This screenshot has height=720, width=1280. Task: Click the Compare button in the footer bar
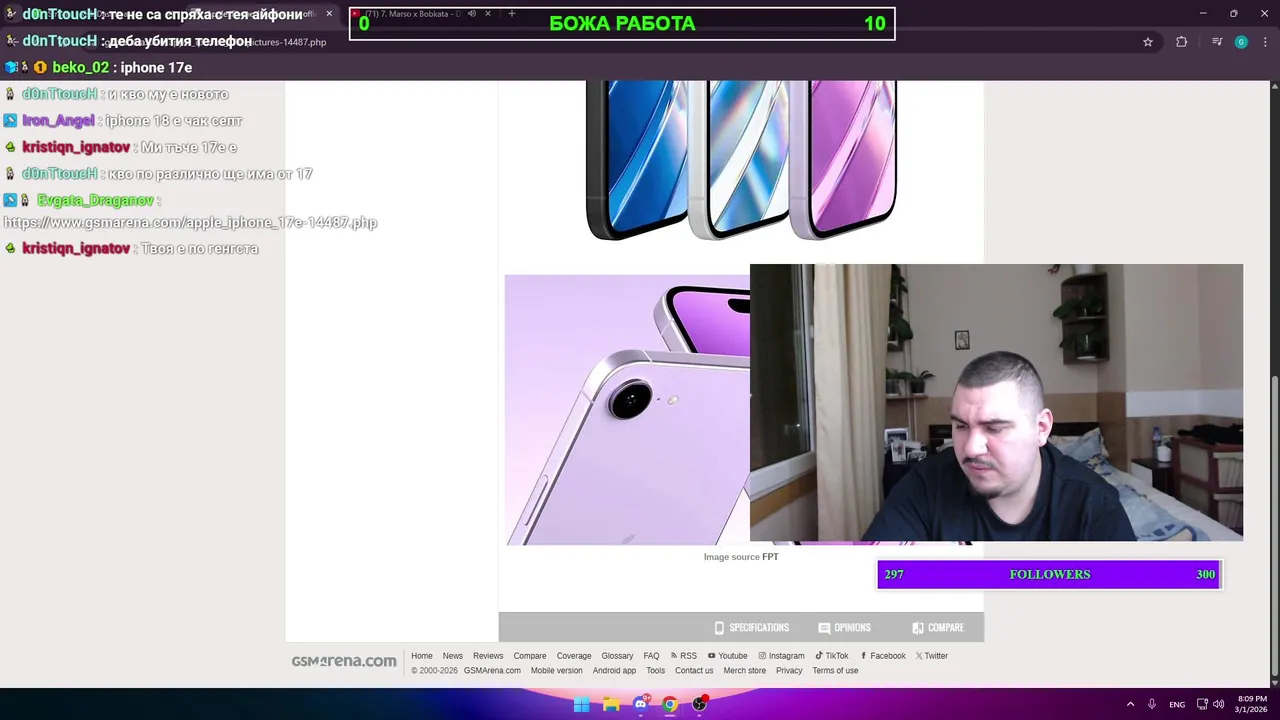tap(938, 627)
